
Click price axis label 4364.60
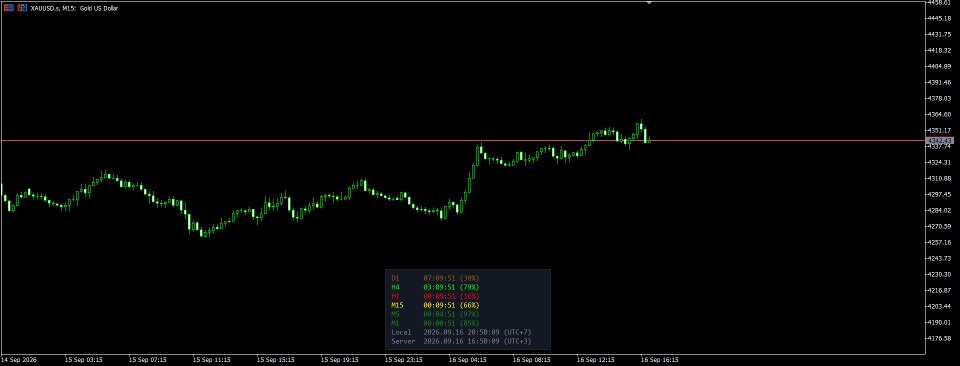pyautogui.click(x=940, y=114)
